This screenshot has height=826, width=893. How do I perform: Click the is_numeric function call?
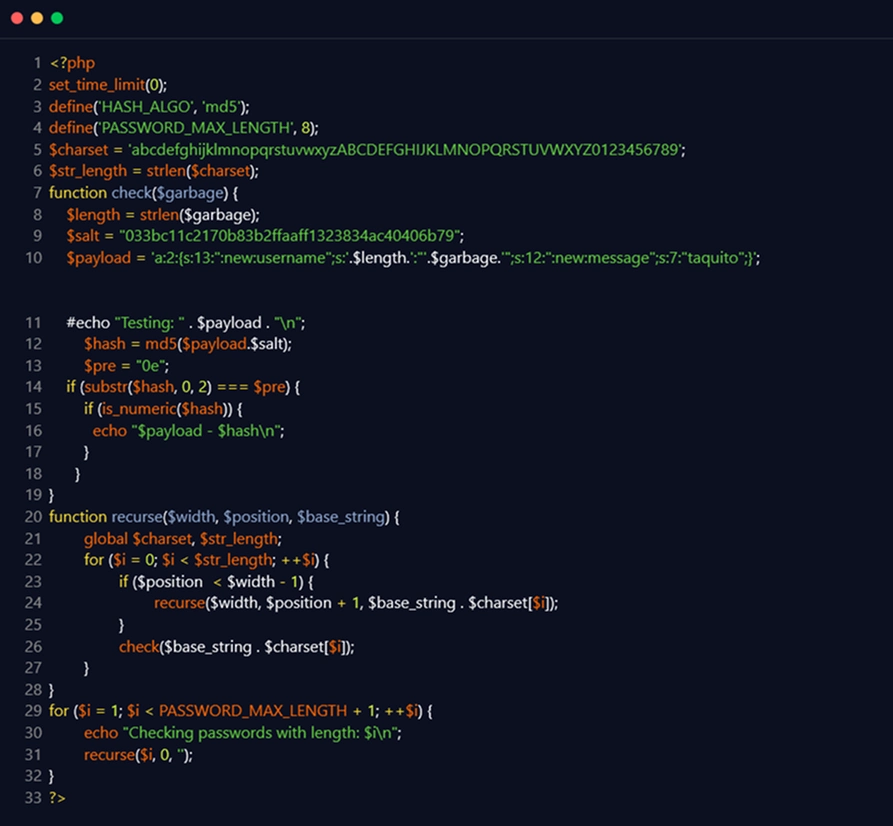[x=136, y=409]
